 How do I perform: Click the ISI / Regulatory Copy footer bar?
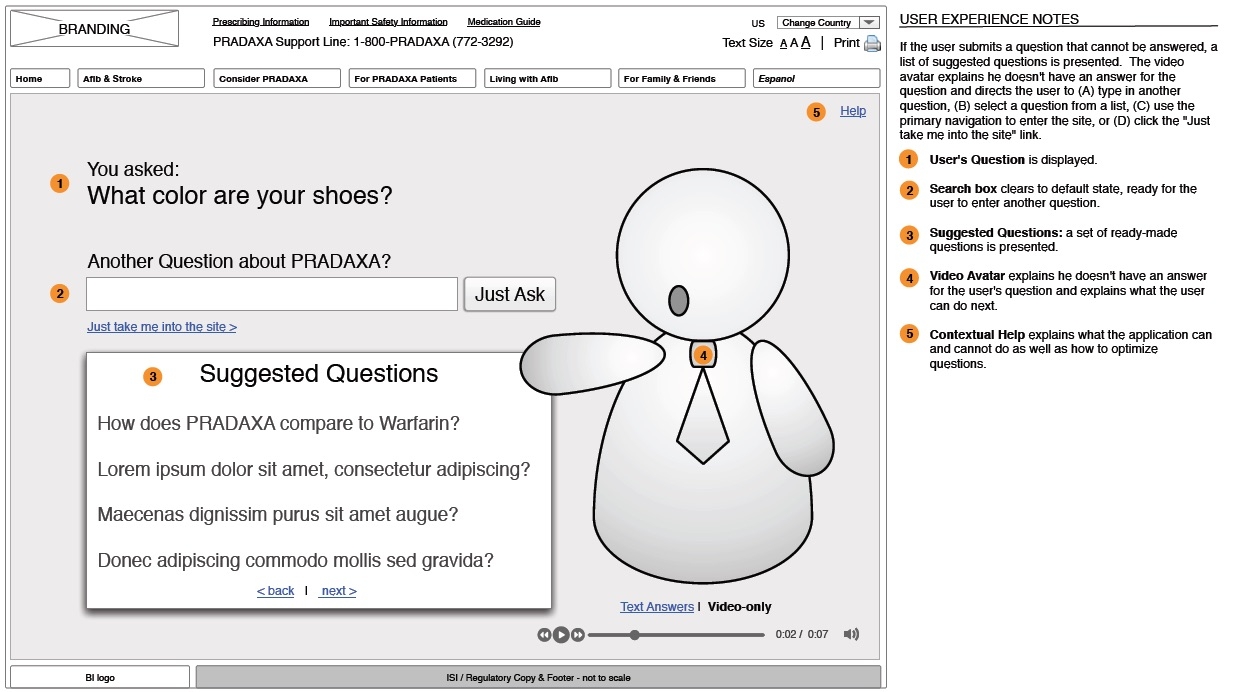538,677
